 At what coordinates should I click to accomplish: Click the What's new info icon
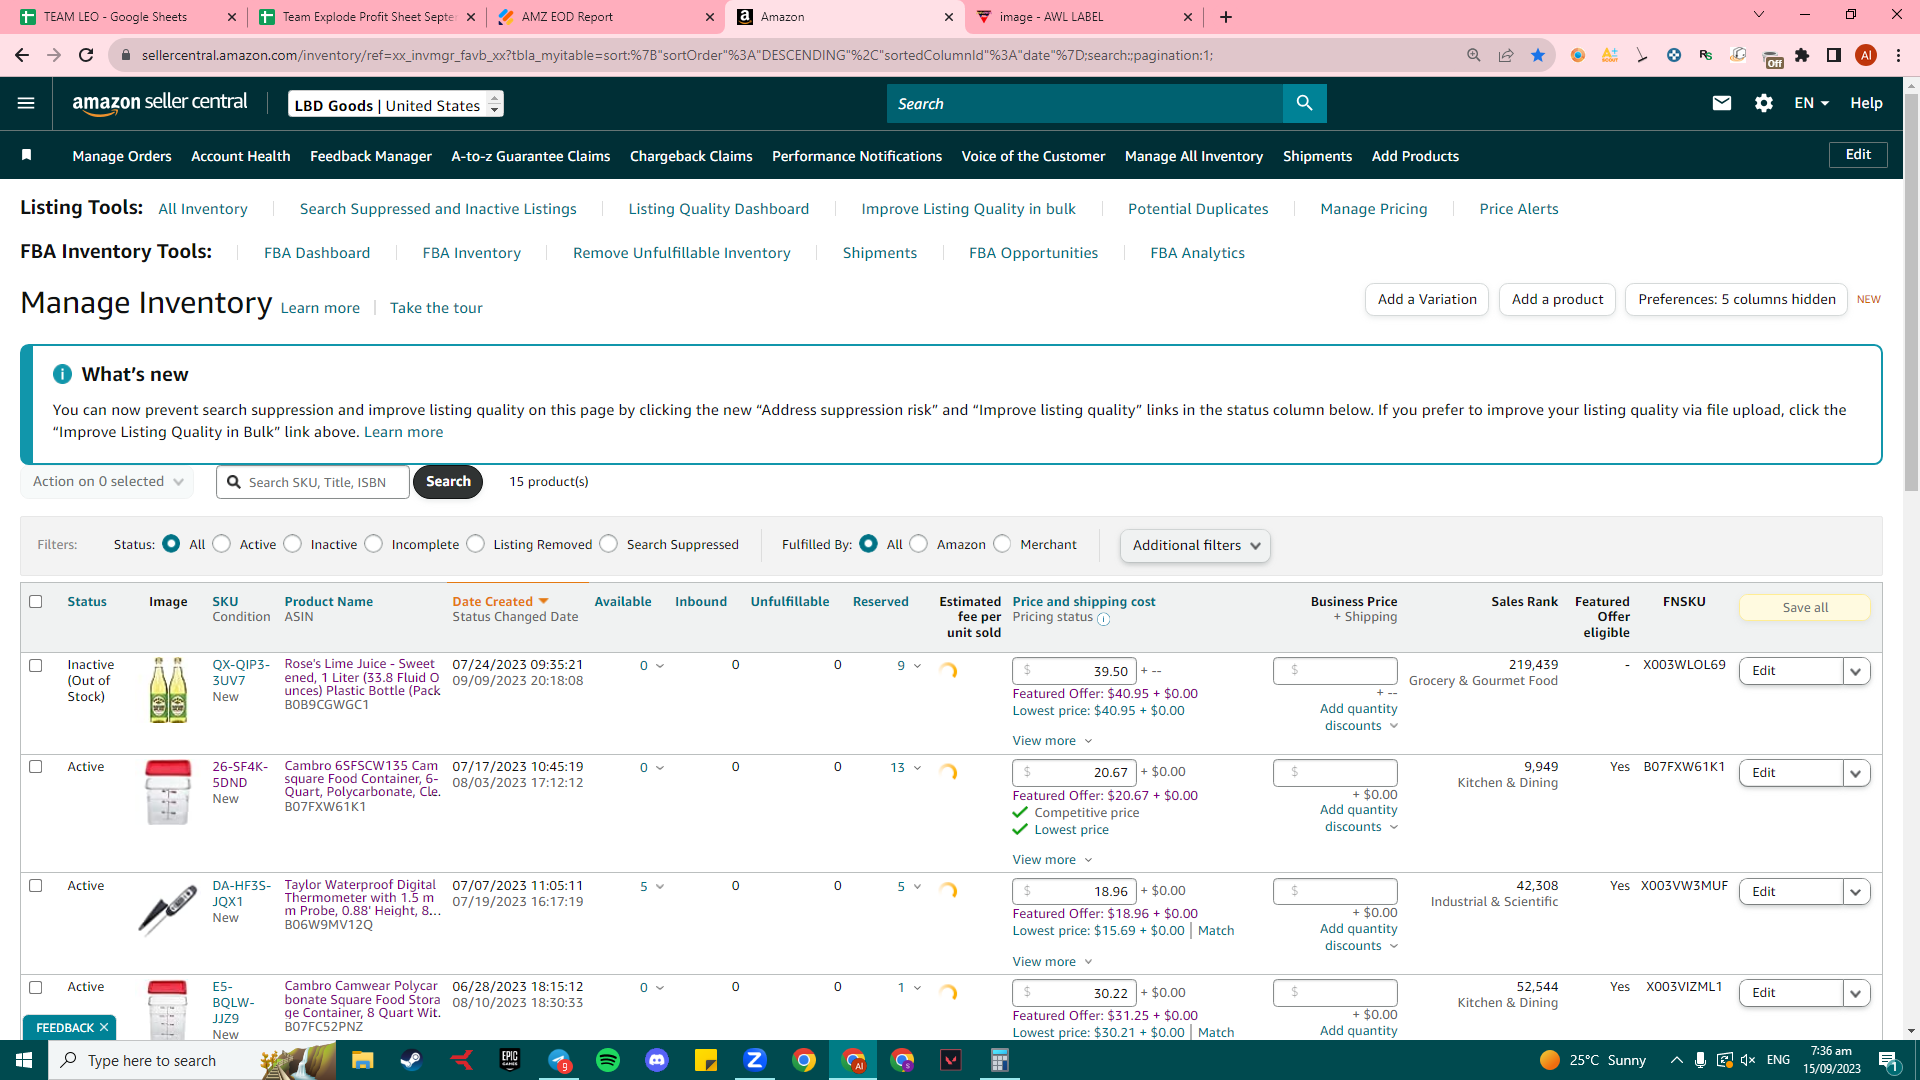62,374
